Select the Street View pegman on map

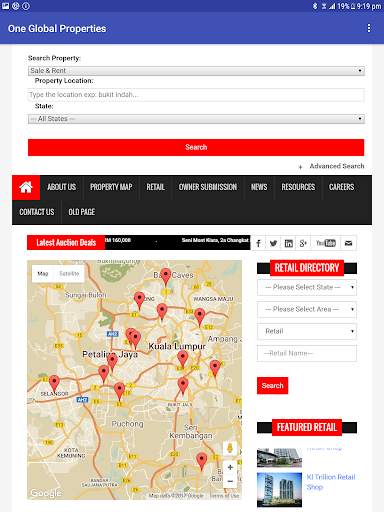coord(230,448)
